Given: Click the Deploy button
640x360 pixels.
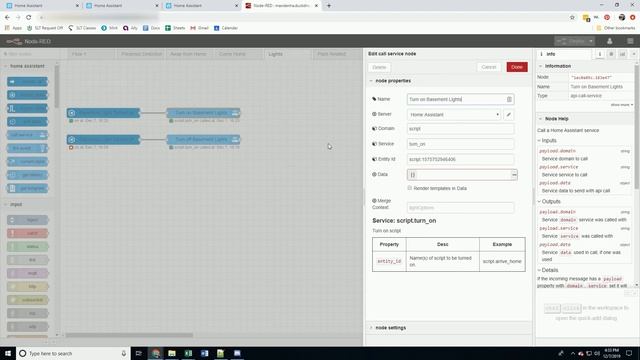Looking at the screenshot, I should coord(572,41).
